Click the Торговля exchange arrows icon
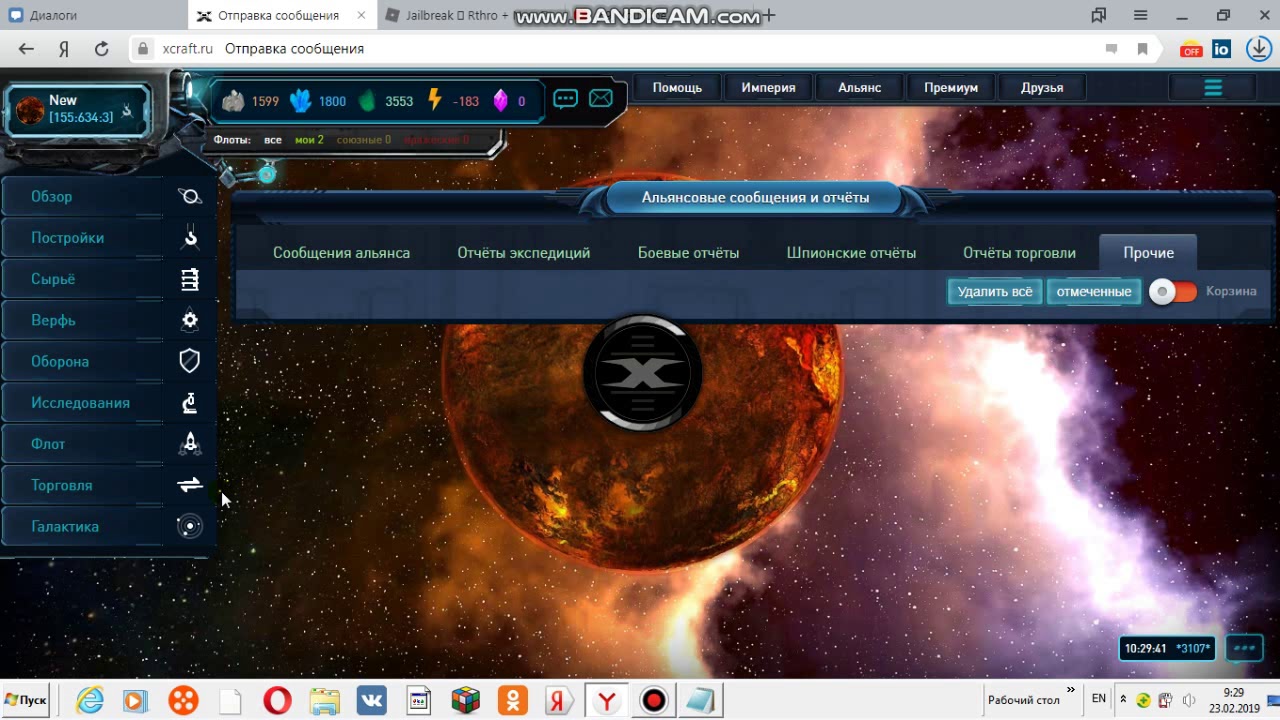 190,485
